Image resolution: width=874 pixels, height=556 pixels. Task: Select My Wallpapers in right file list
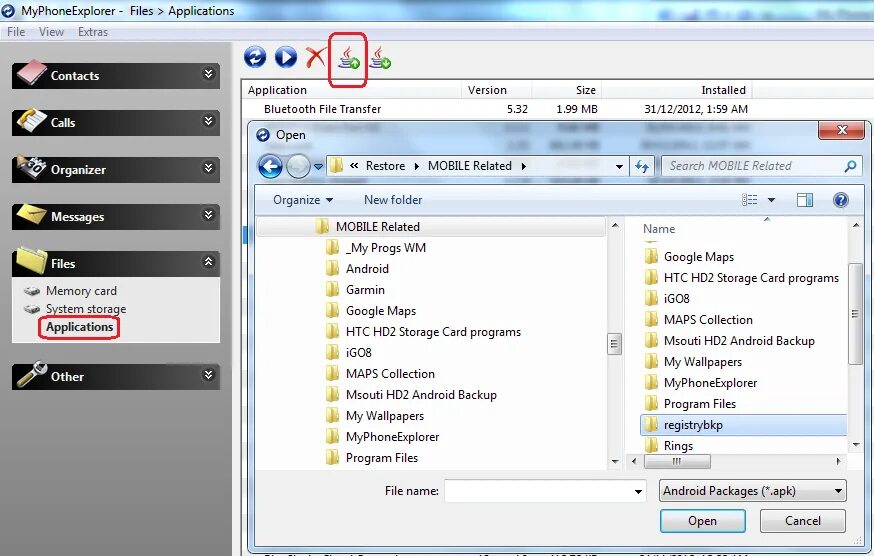tap(702, 362)
